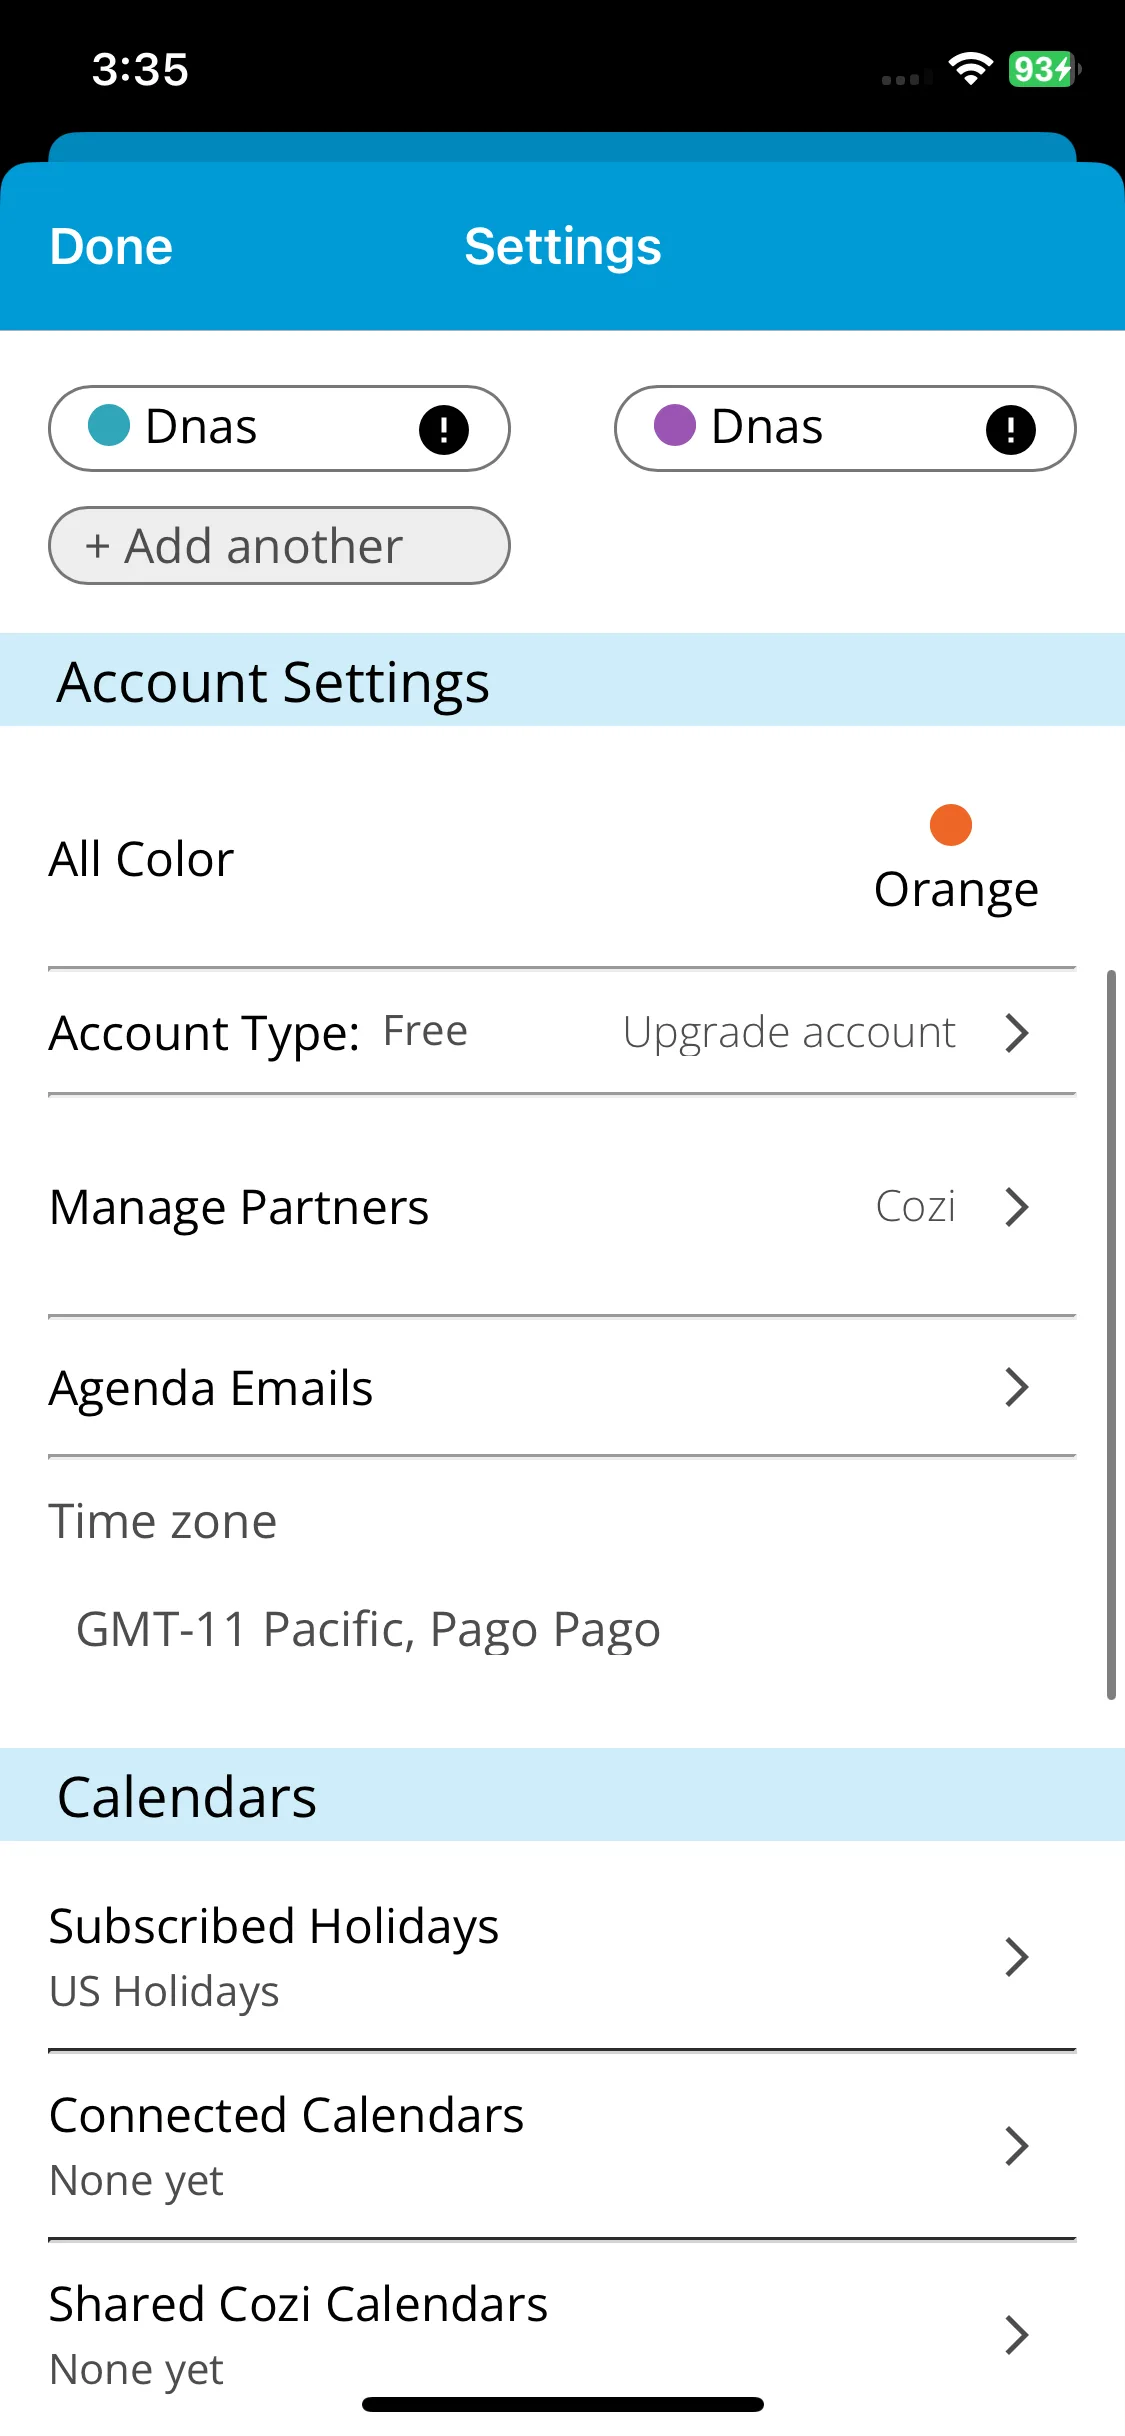This screenshot has width=1125, height=2436.
Task: Open Subscribed Holidays chevron arrow
Action: (x=1017, y=1957)
